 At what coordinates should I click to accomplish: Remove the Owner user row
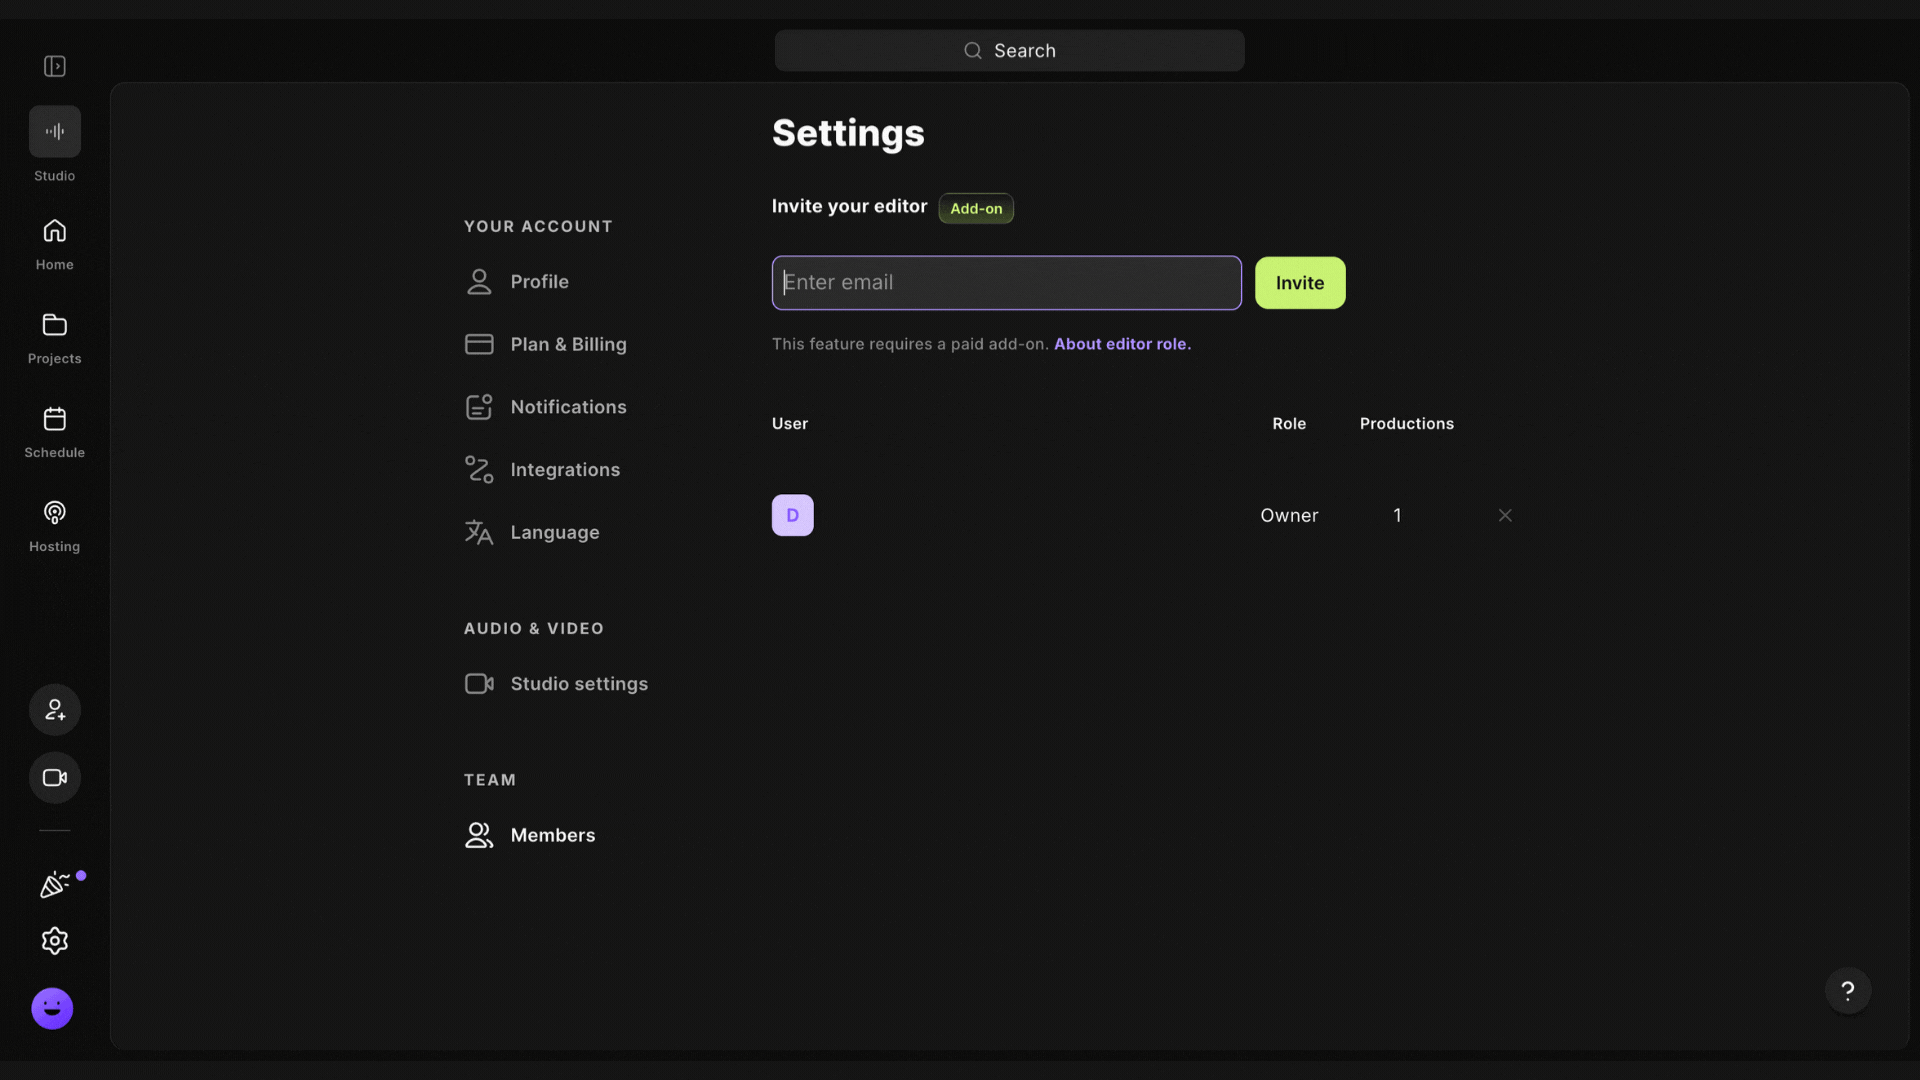click(1505, 516)
